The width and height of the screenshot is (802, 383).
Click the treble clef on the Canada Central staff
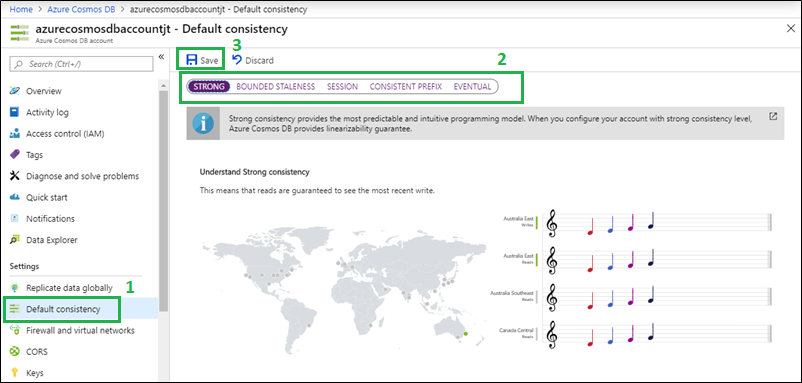(551, 334)
